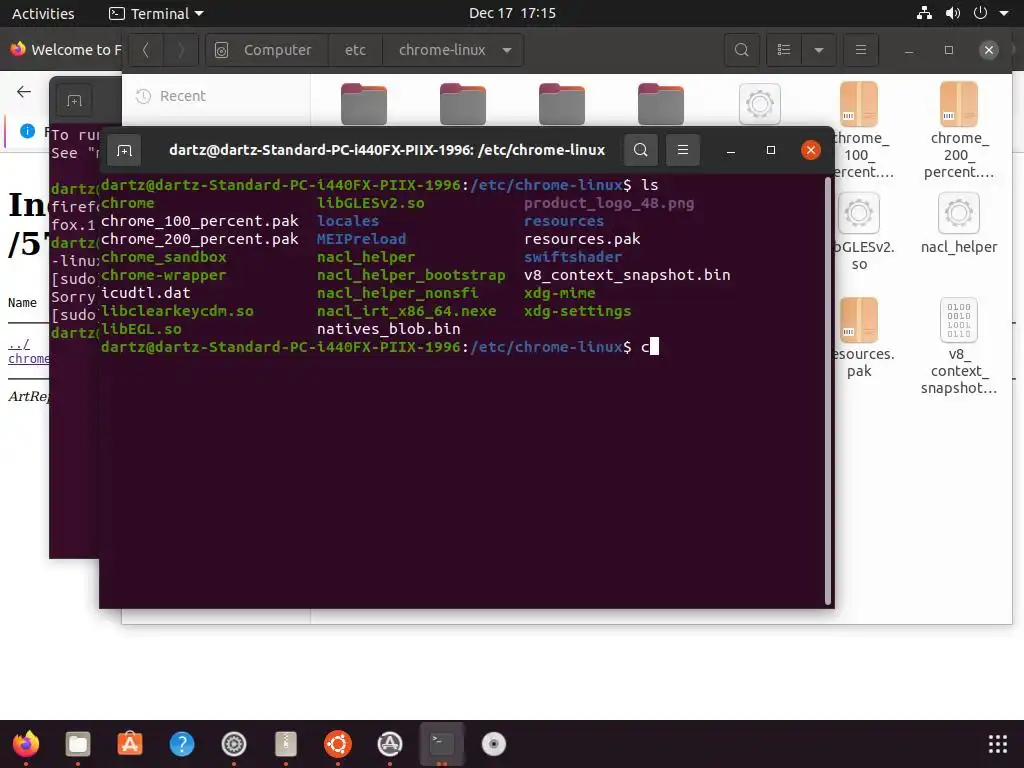Open Software Updater from the dock
1024x768 pixels.
390,744
